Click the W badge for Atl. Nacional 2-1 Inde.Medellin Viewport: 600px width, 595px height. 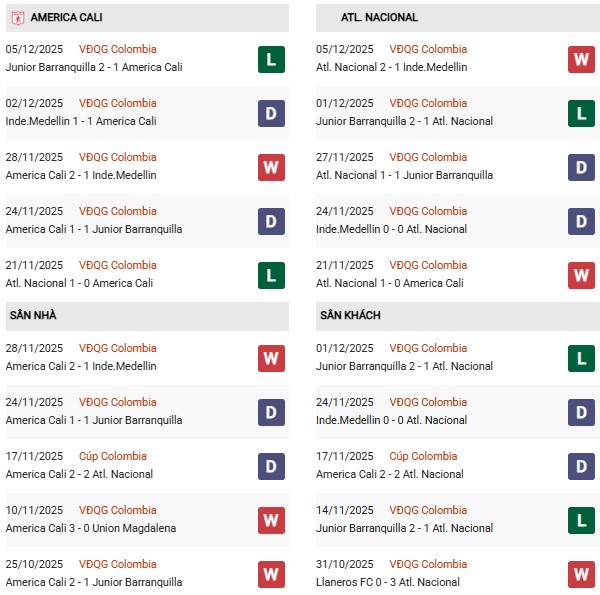pos(582,59)
